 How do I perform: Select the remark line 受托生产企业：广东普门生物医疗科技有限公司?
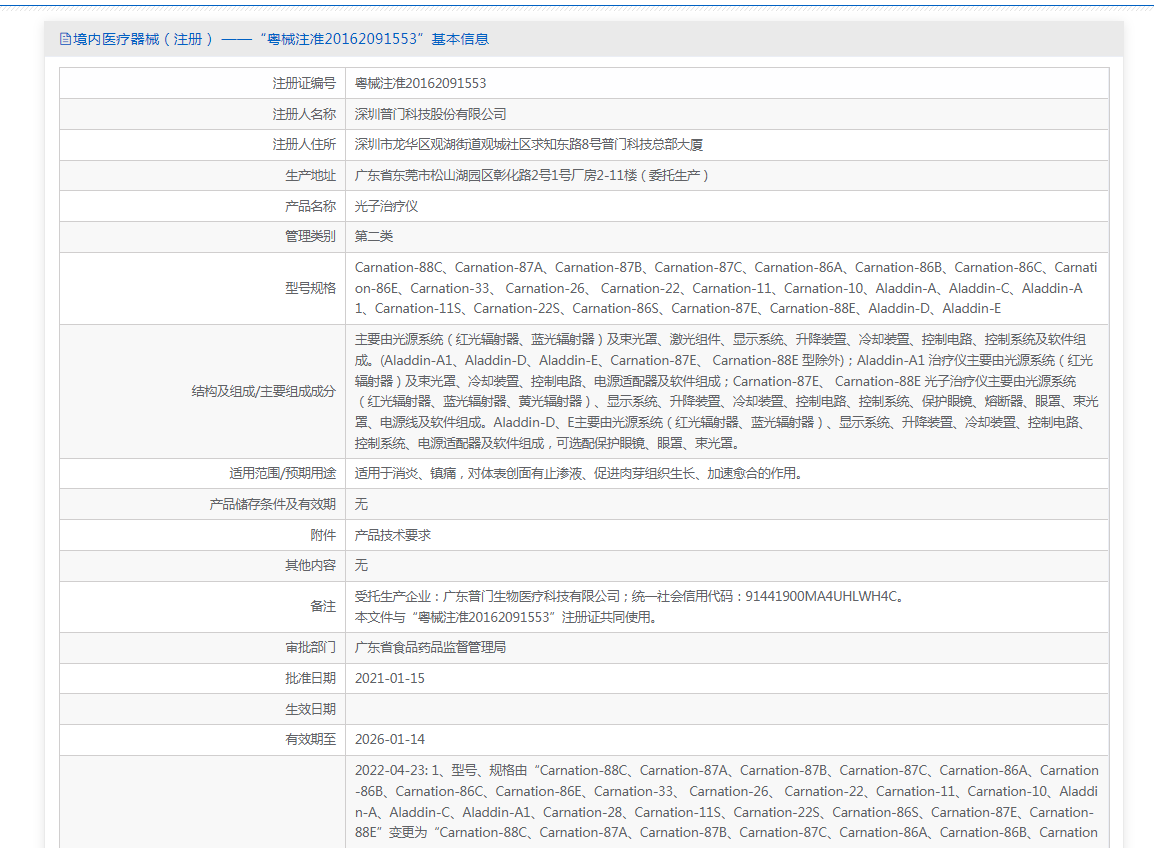(629, 596)
